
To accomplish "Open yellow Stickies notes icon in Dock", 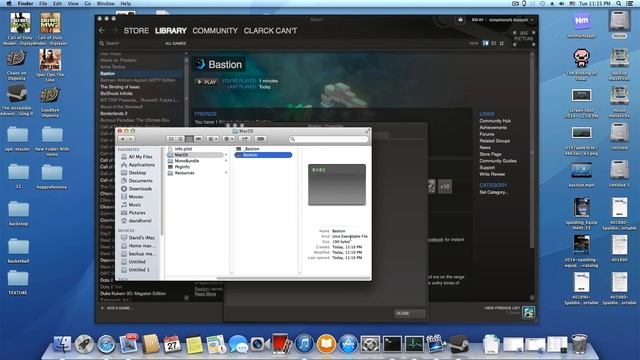I will click(194, 344).
